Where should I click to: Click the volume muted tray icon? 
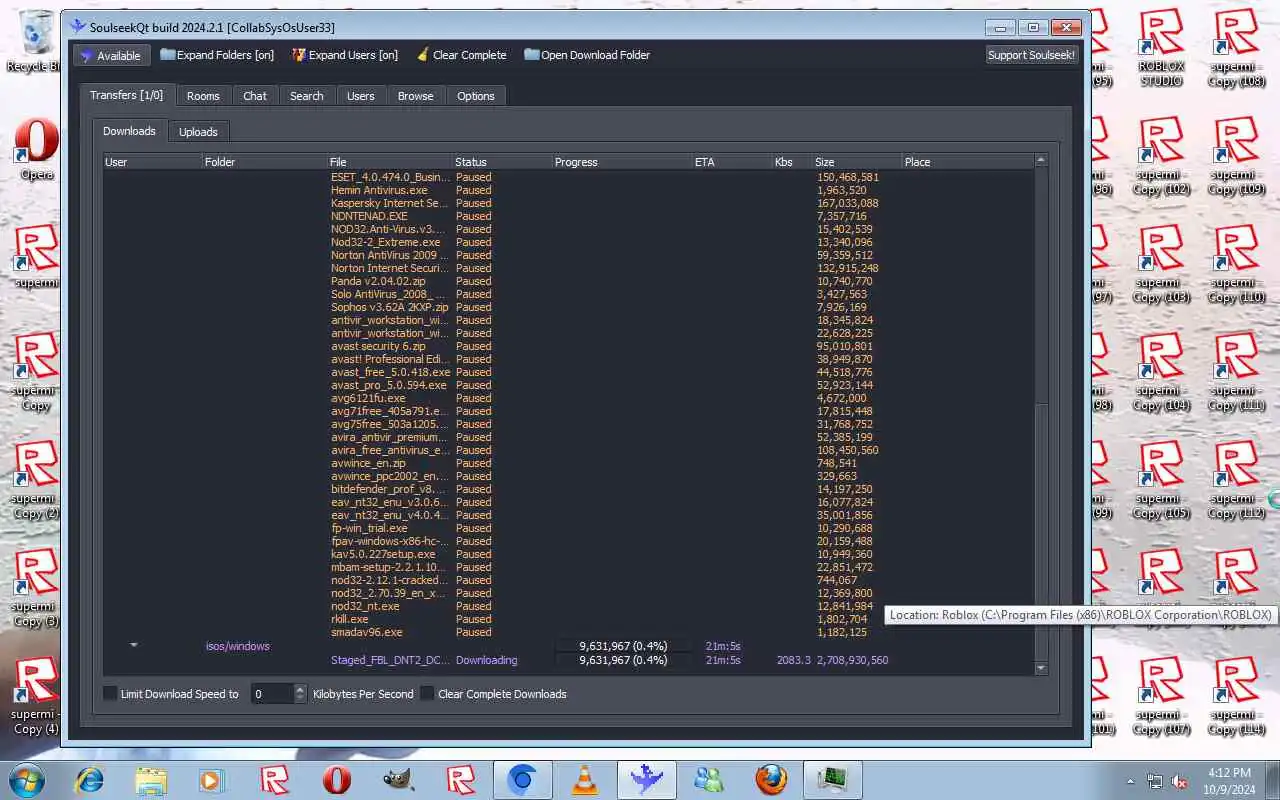pyautogui.click(x=1180, y=781)
